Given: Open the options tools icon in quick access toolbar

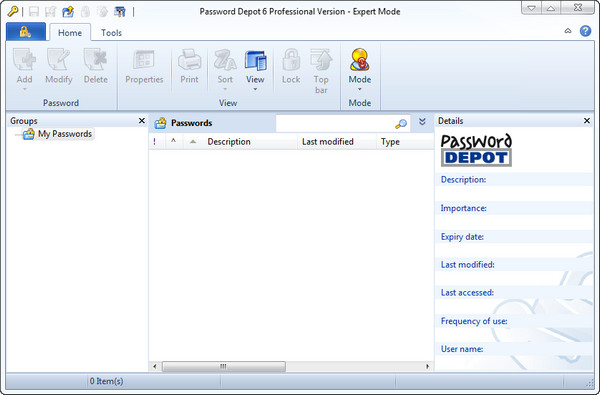Looking at the screenshot, I should (x=120, y=11).
